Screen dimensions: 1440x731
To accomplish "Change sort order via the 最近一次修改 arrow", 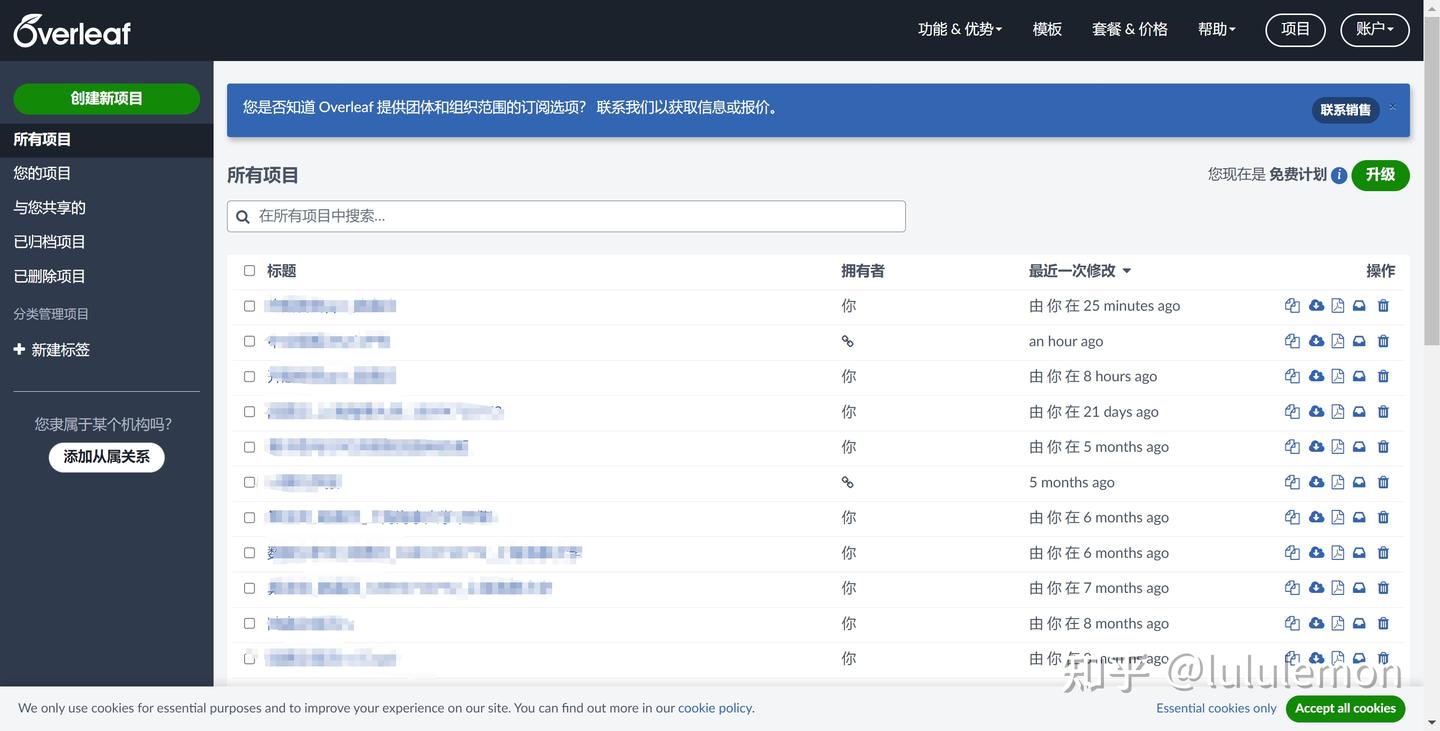I will pos(1126,270).
